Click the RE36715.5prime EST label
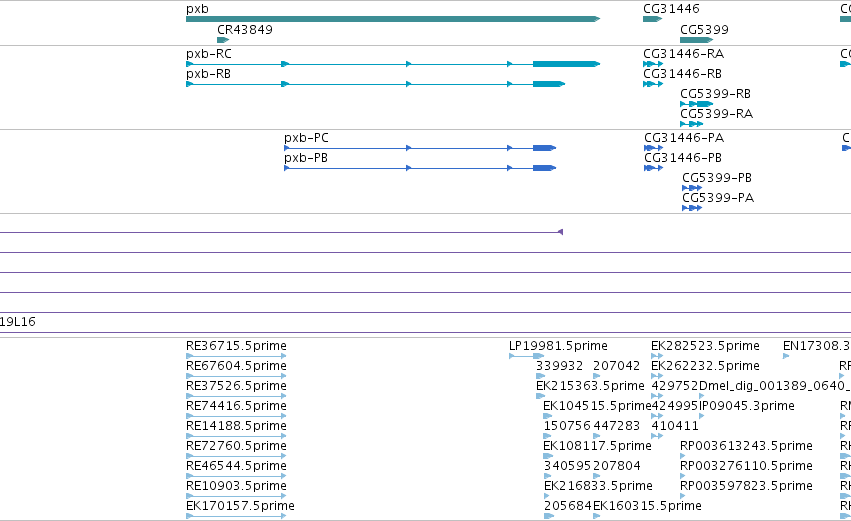851x521 pixels. [236, 346]
